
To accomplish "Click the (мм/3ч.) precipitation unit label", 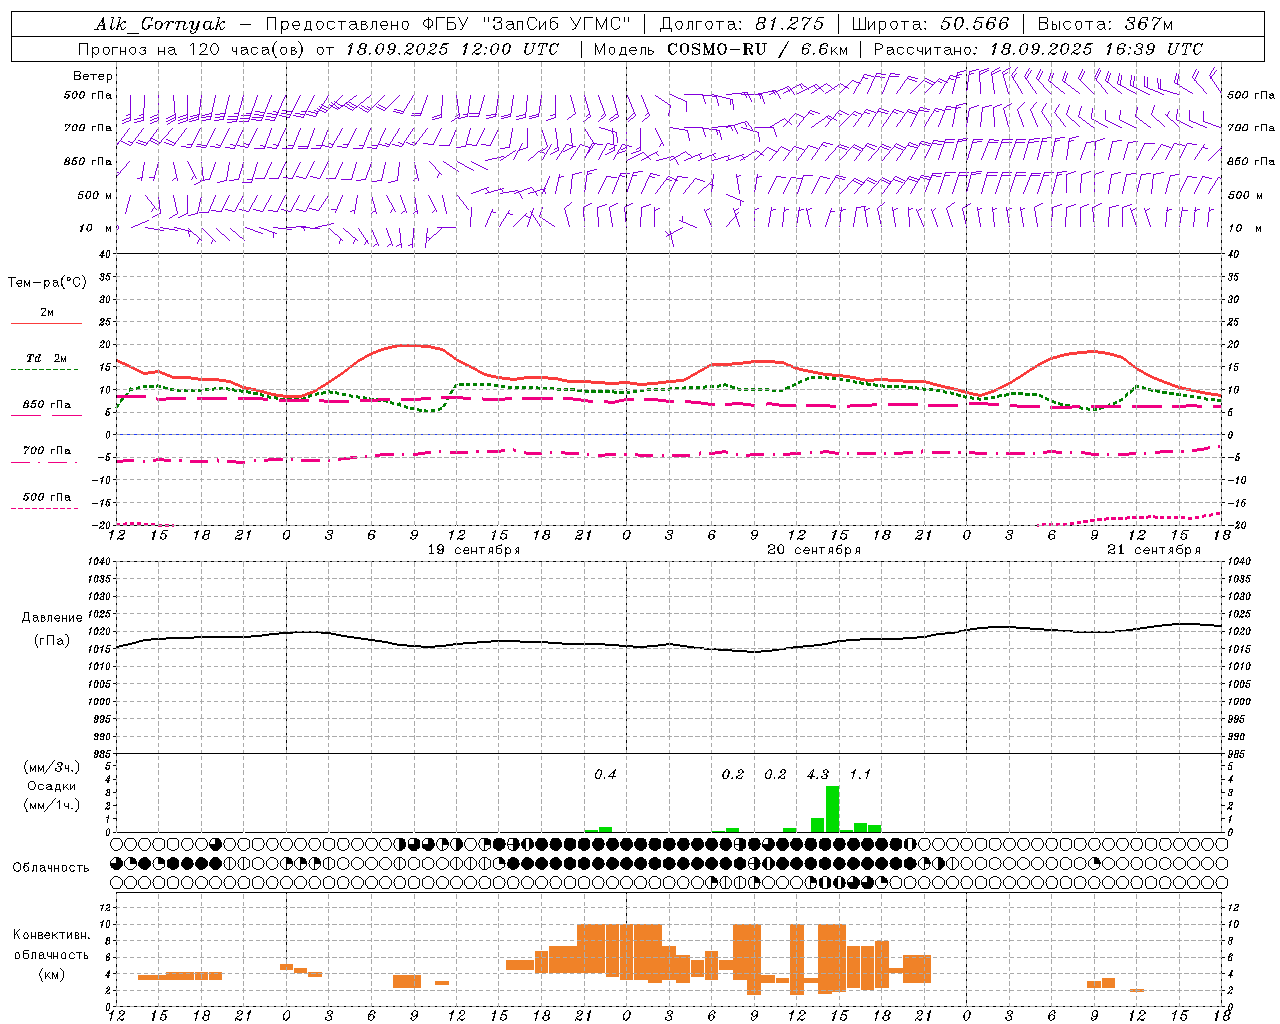I will point(51,767).
